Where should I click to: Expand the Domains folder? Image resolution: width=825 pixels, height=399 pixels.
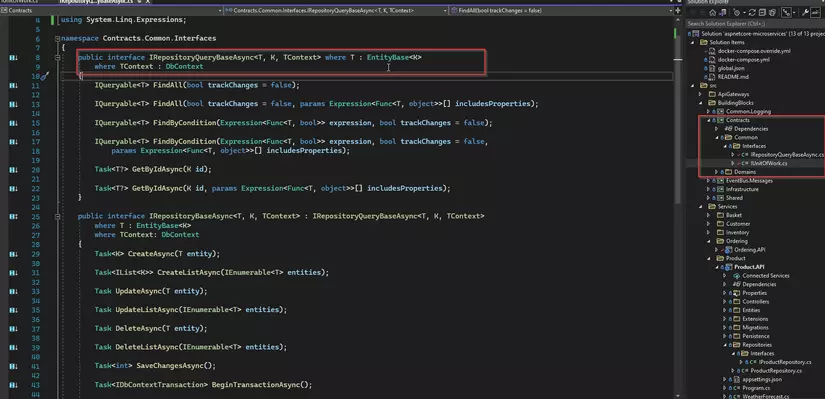click(x=717, y=172)
